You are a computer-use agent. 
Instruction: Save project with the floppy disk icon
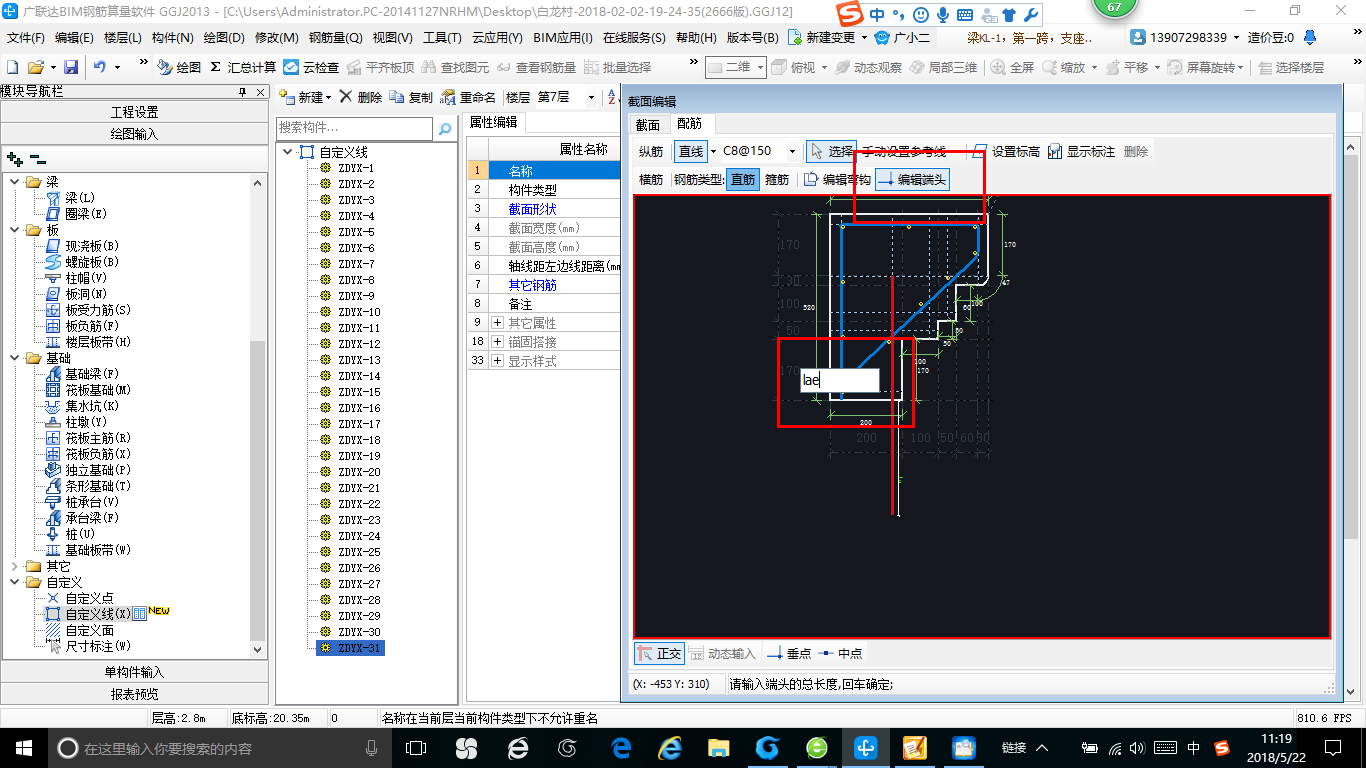pyautogui.click(x=71, y=67)
